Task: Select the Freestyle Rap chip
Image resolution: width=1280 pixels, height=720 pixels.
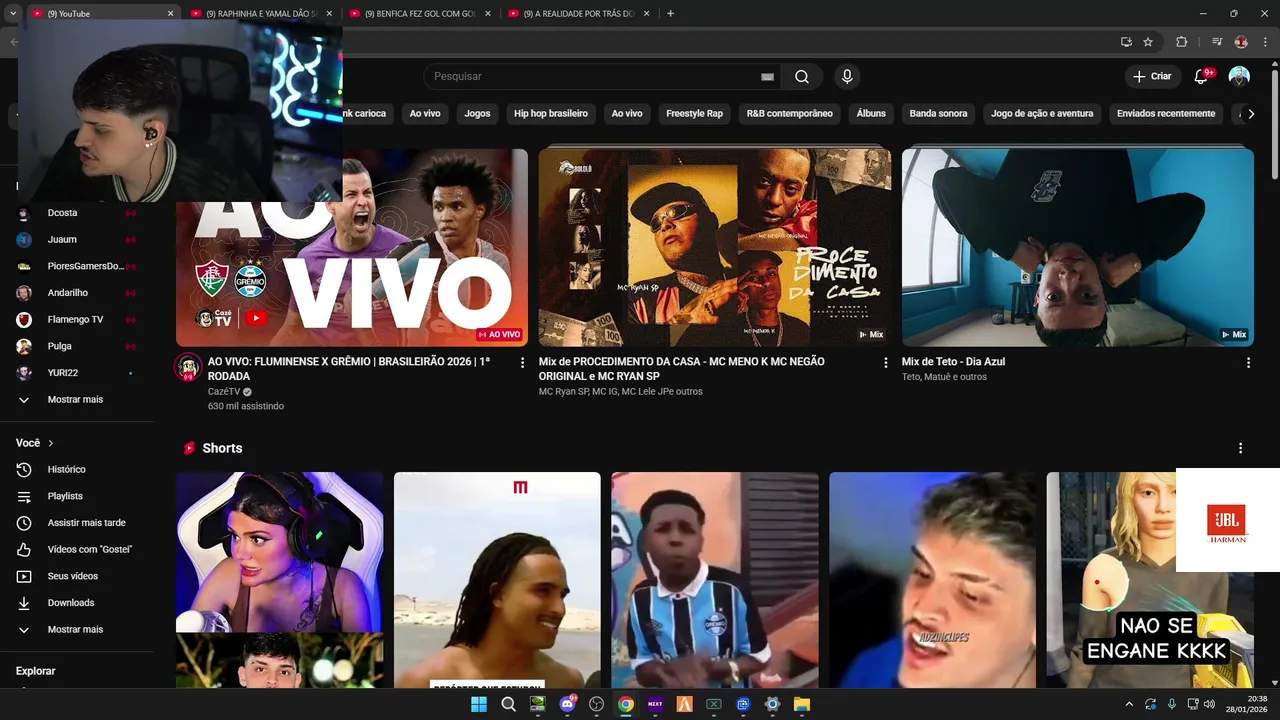Action: click(694, 114)
